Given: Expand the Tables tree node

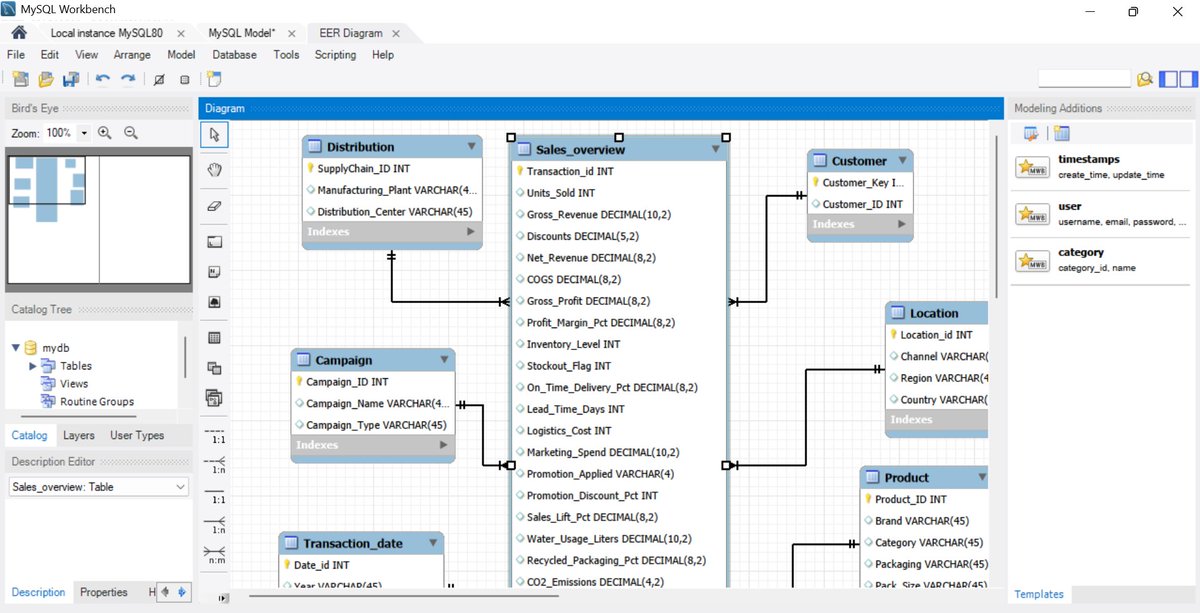Looking at the screenshot, I should (33, 366).
